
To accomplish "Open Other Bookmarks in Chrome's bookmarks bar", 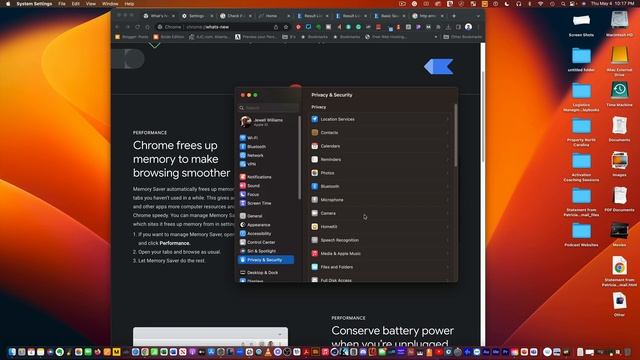I will click(x=462, y=37).
